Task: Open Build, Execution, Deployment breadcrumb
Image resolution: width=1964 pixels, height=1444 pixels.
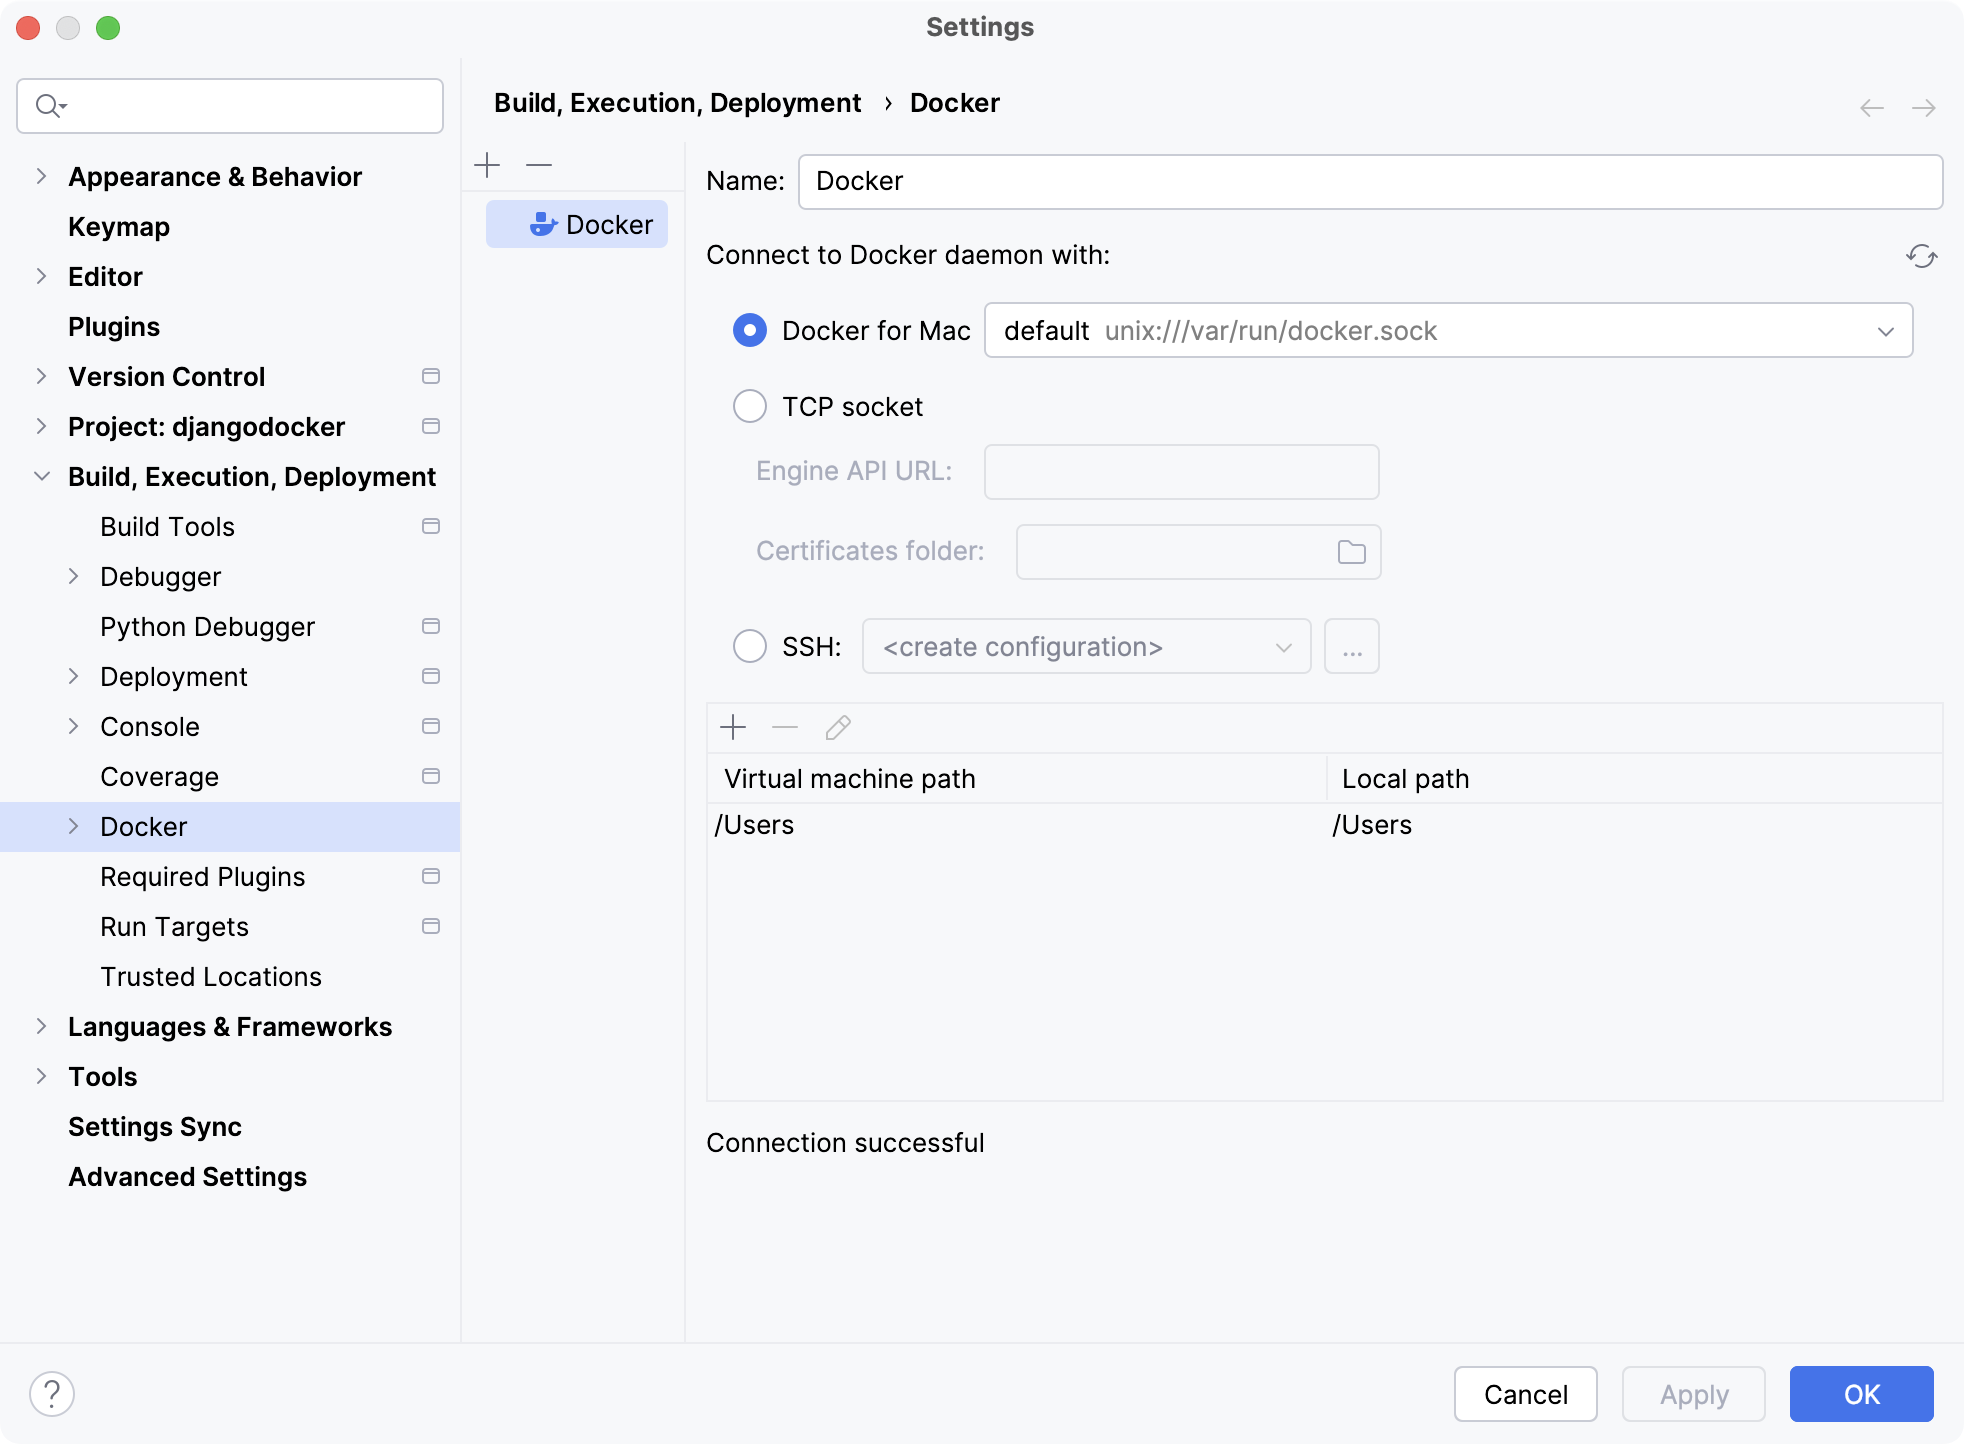Action: coord(678,102)
